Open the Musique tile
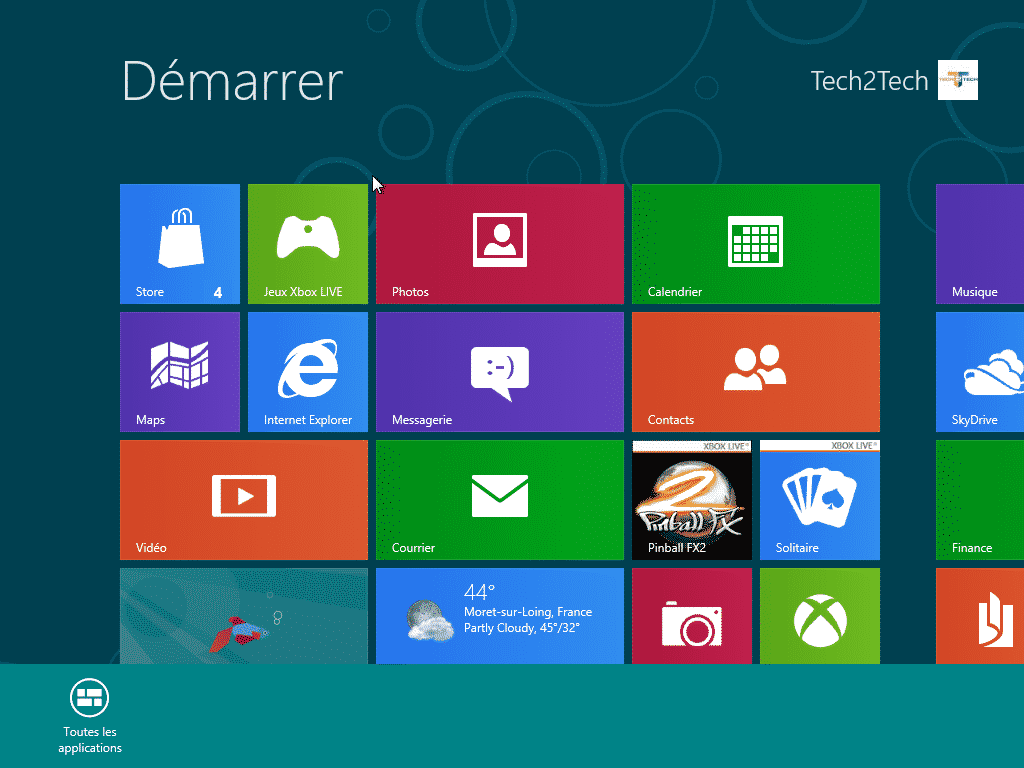Image resolution: width=1024 pixels, height=768 pixels. 980,244
